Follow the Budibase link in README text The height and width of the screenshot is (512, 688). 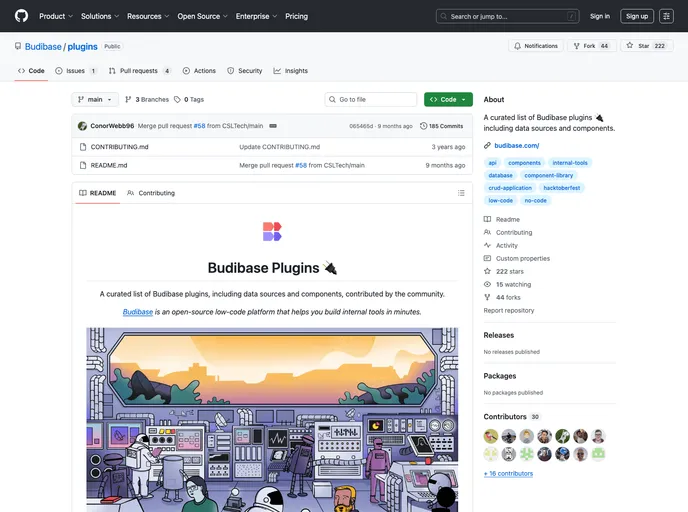click(138, 312)
